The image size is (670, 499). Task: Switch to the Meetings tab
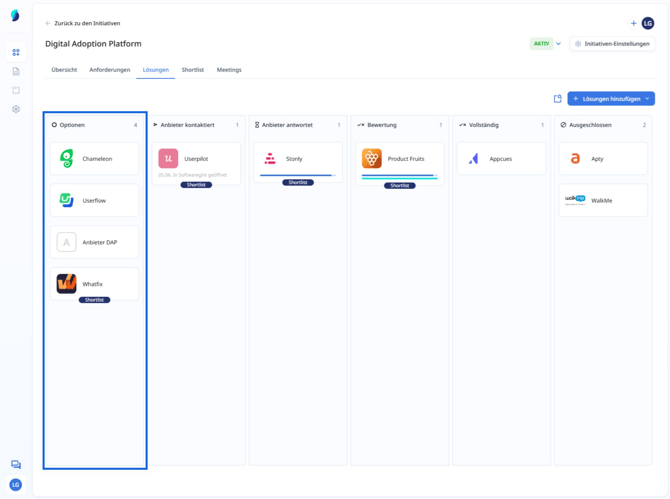click(x=229, y=70)
